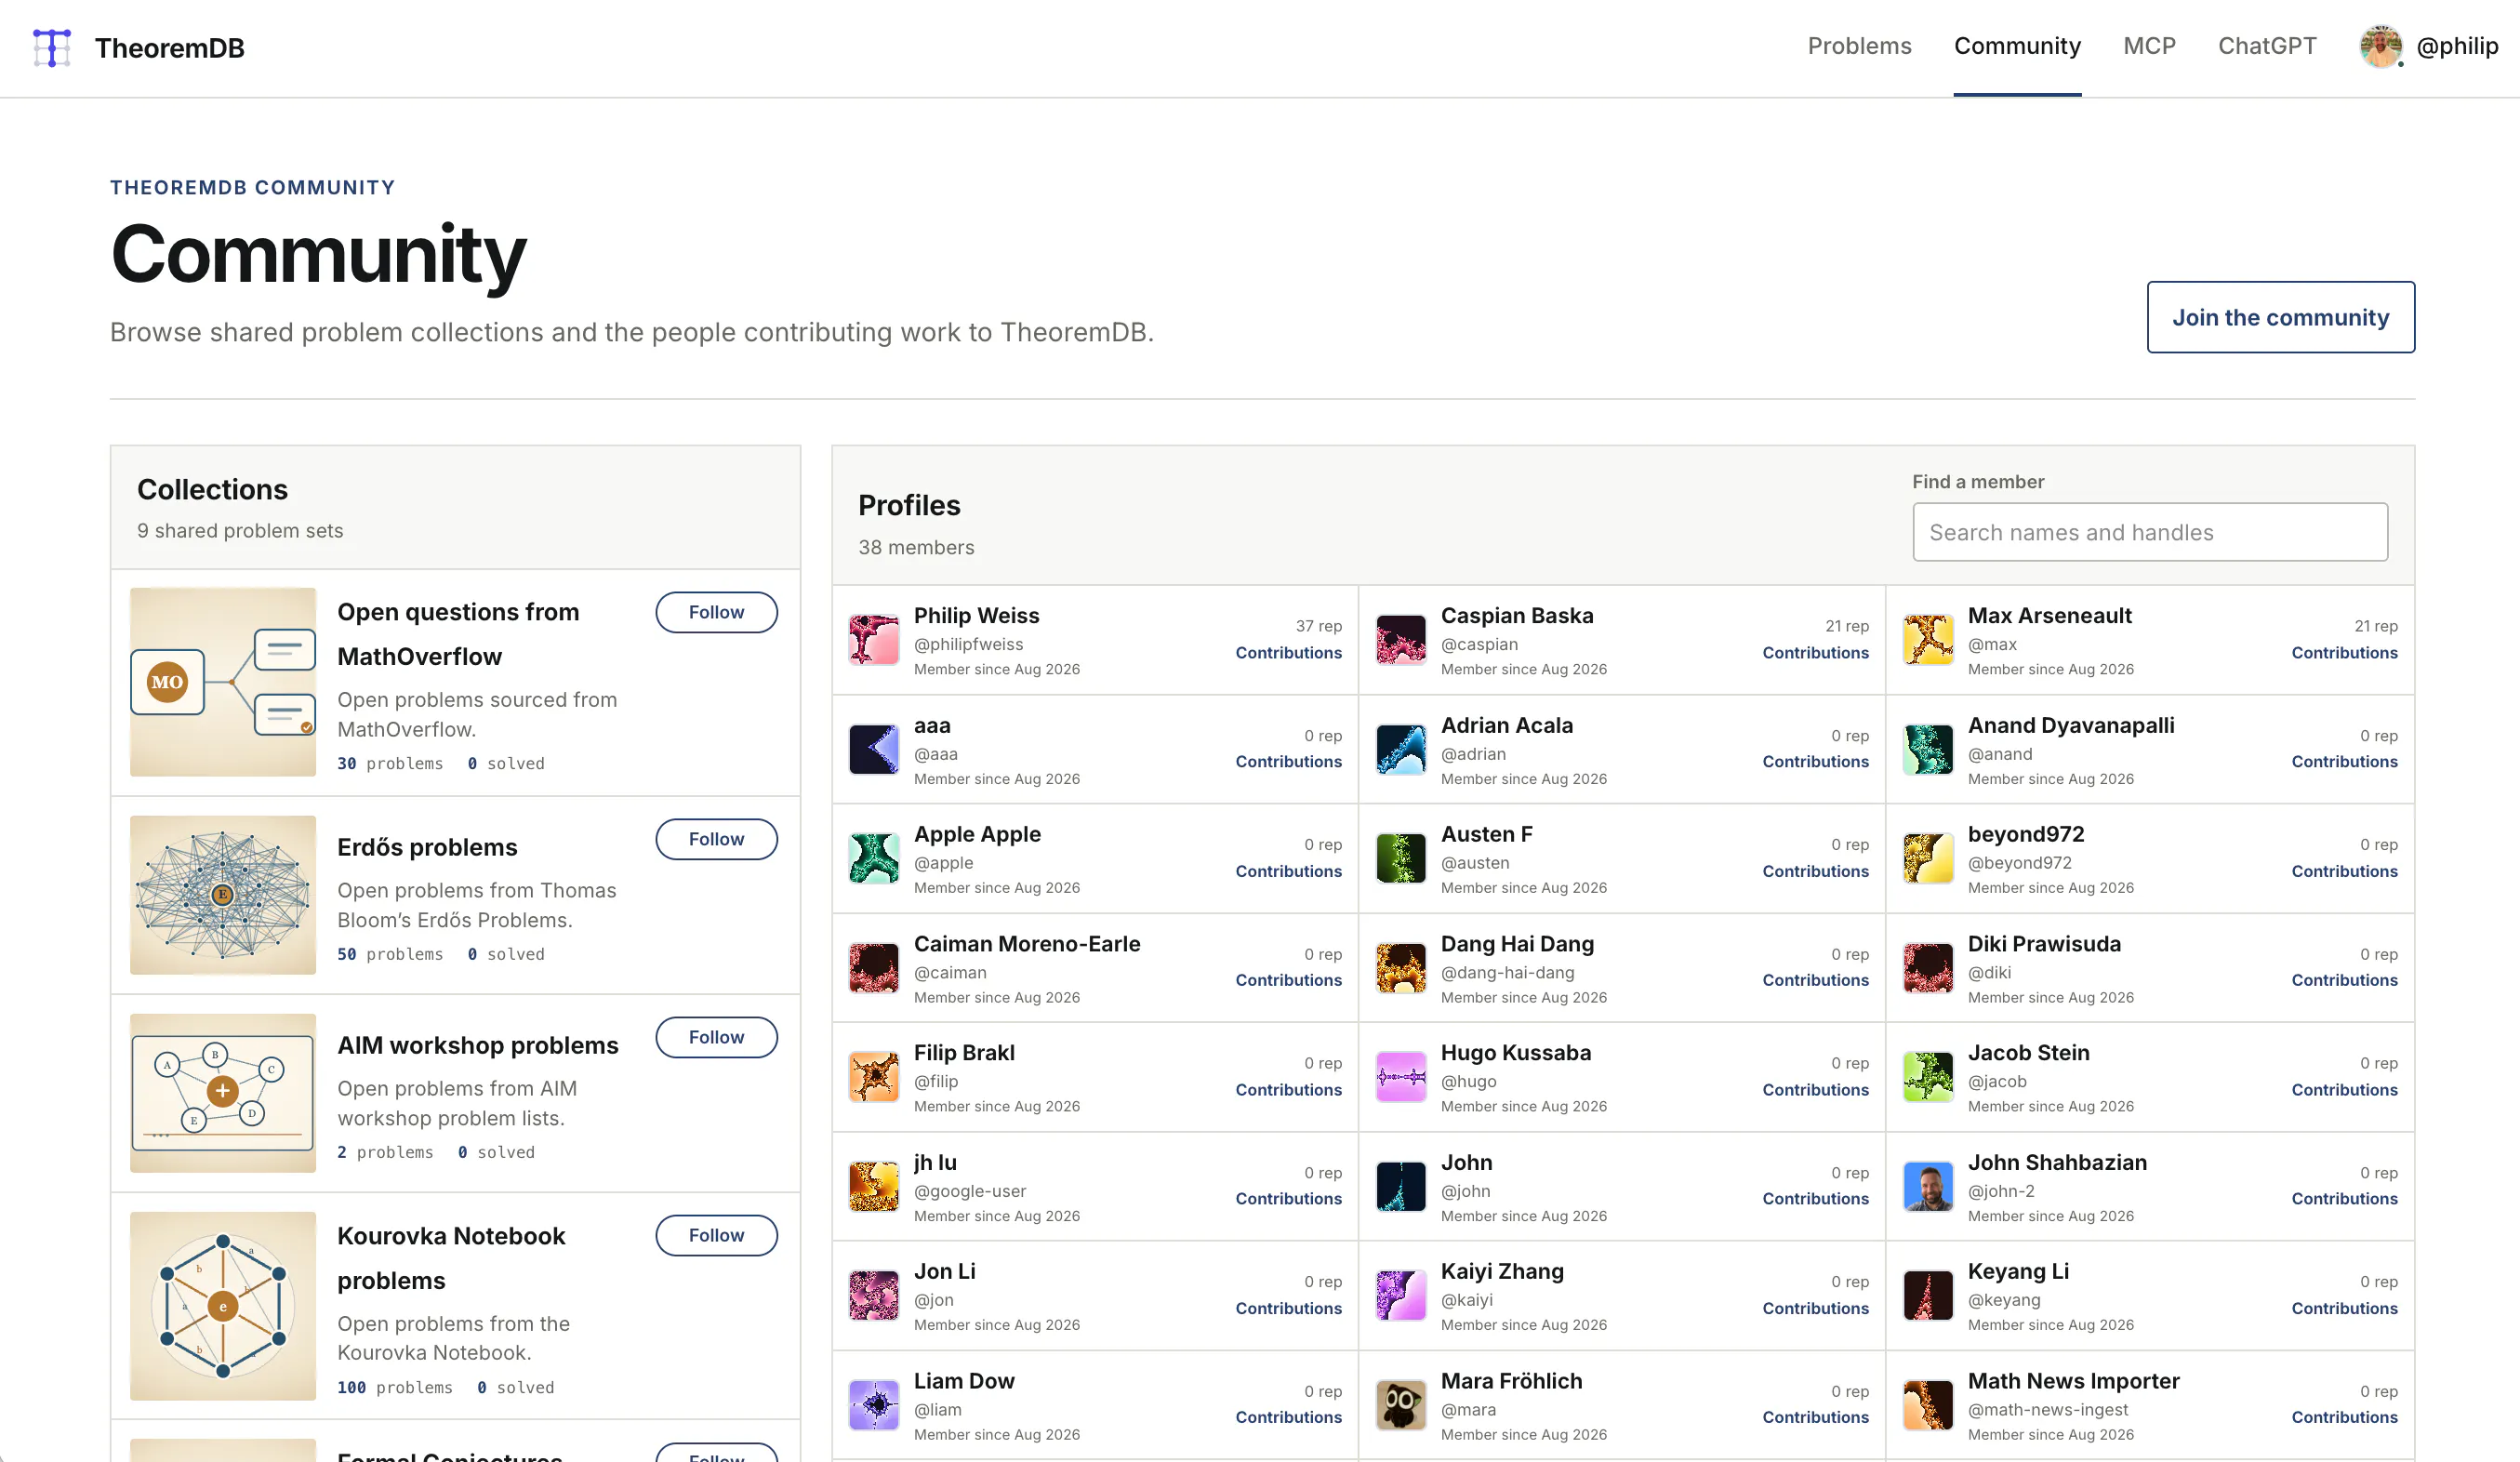Open the AIM workshop problems thumbnail
2520x1462 pixels.
(x=223, y=1093)
